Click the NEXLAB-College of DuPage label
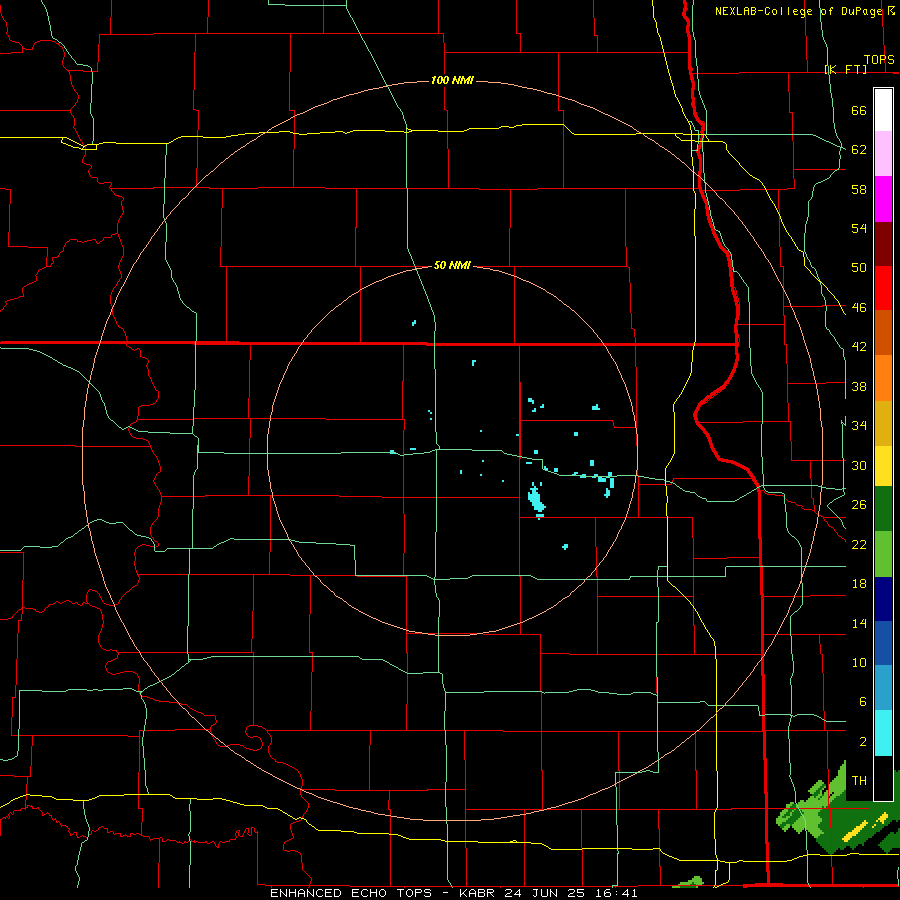 798,11
